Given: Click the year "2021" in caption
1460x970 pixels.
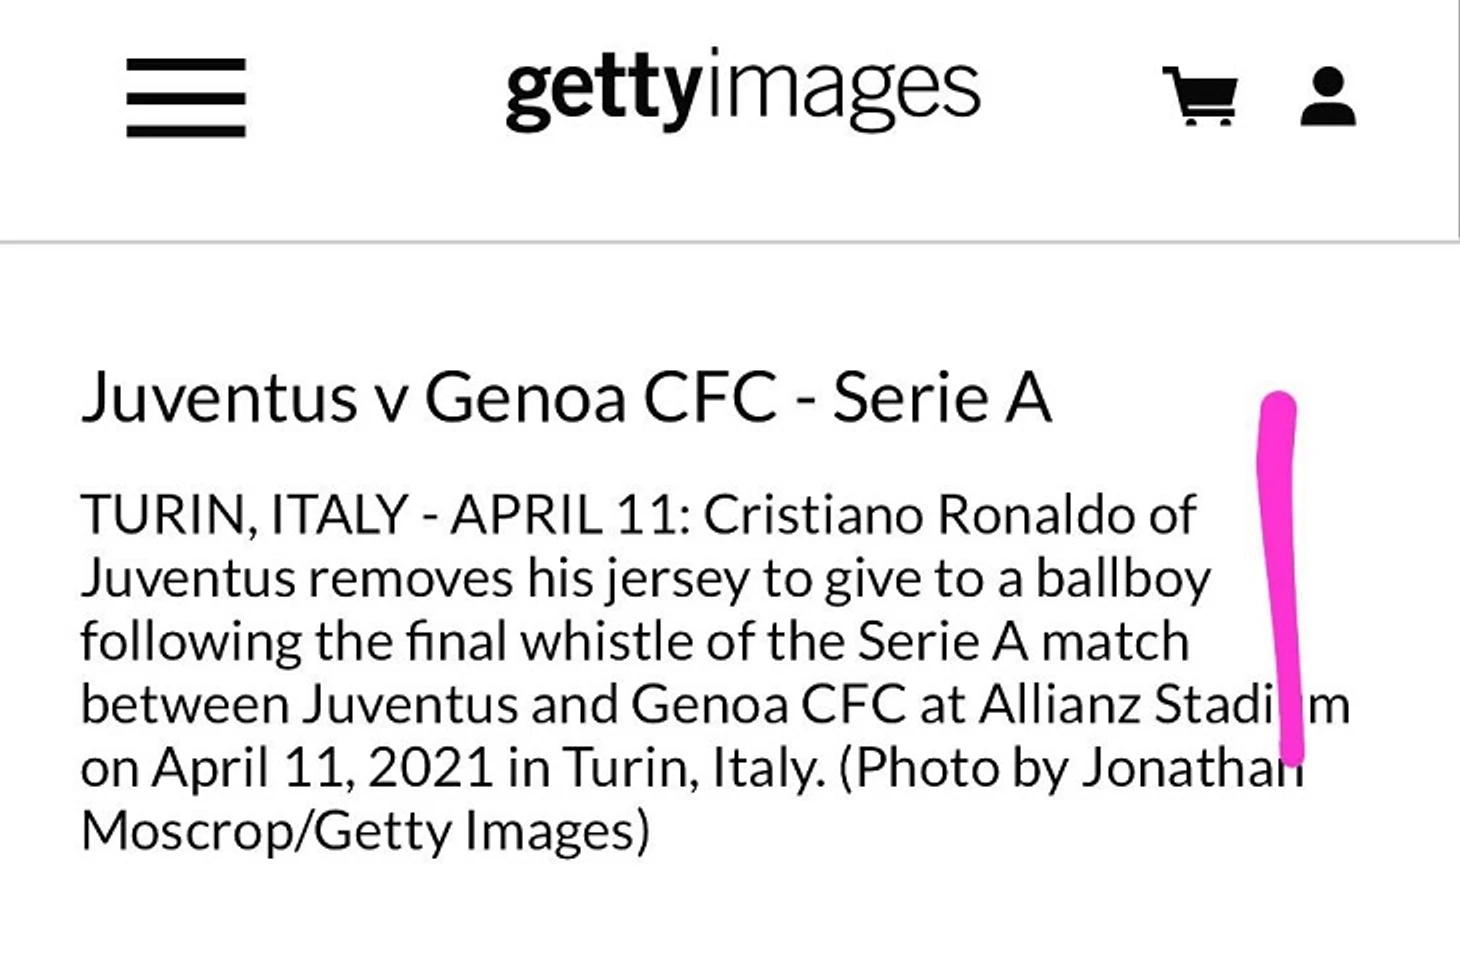Looking at the screenshot, I should coord(431,768).
